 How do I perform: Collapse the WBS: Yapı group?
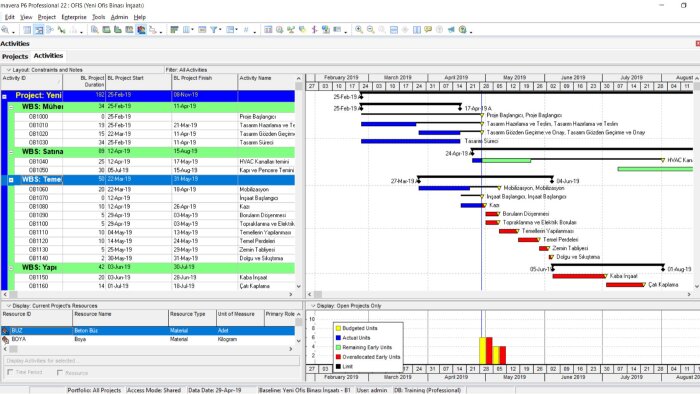coord(12,268)
